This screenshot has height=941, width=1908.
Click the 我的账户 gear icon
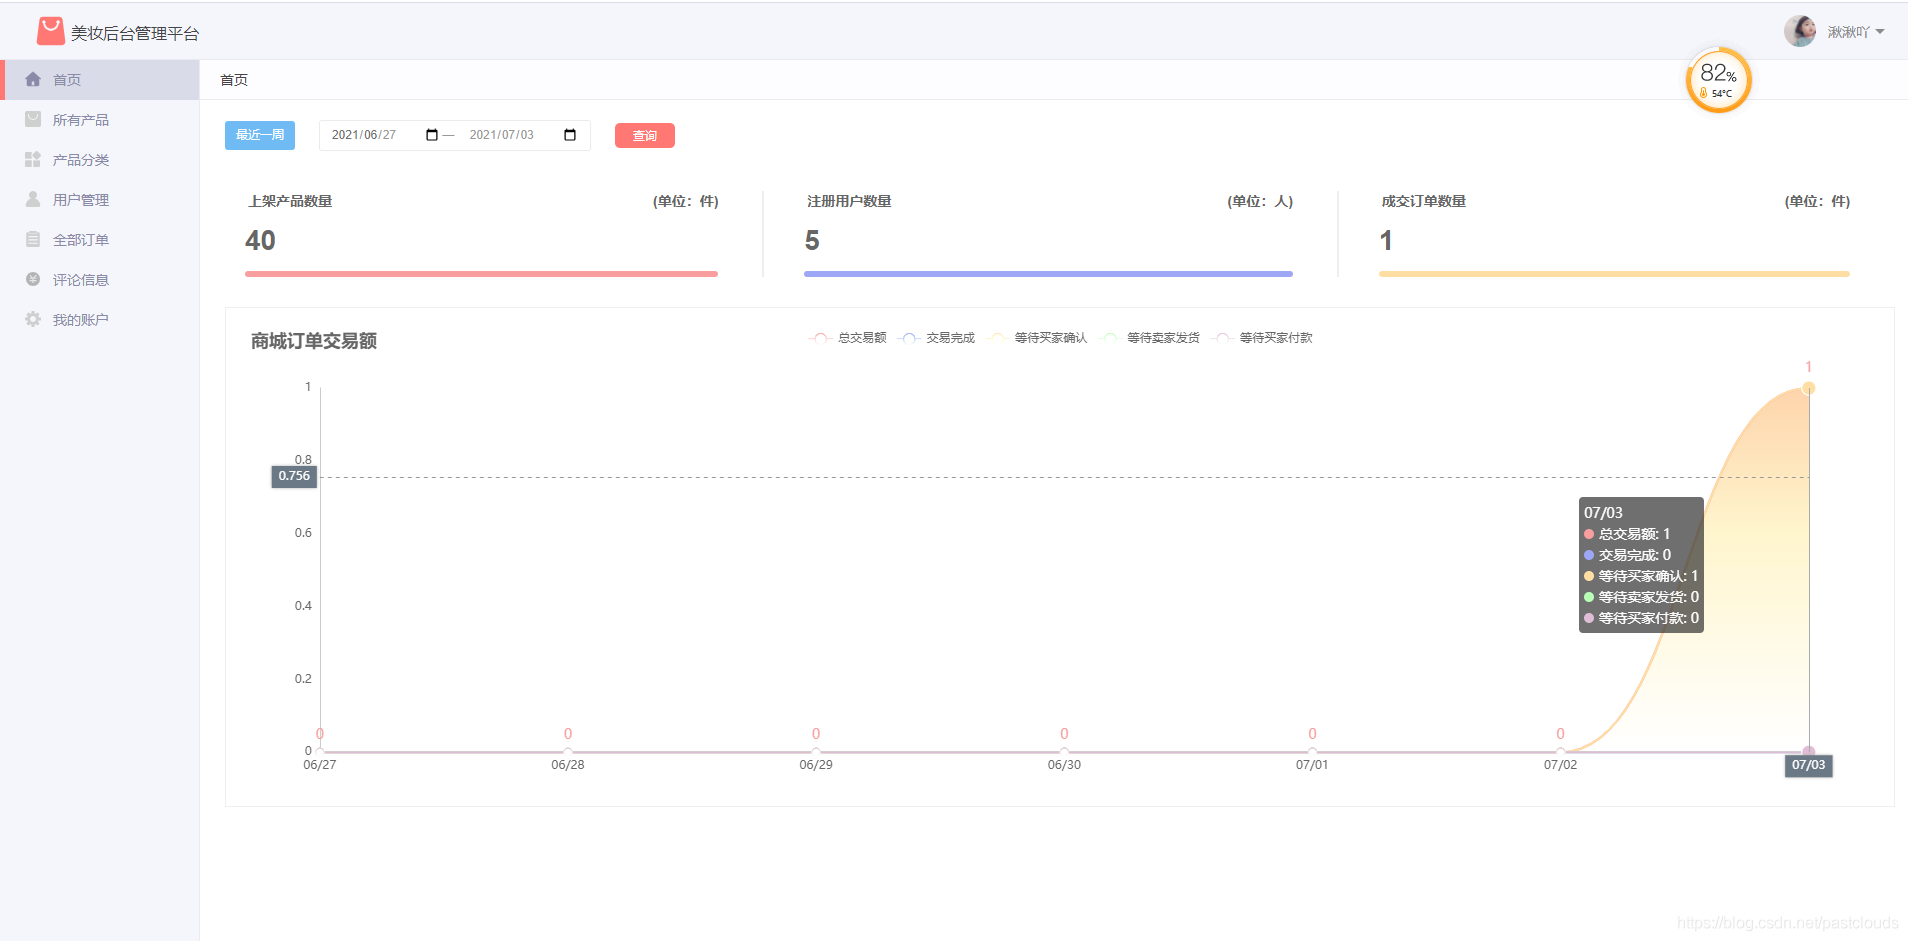point(33,319)
